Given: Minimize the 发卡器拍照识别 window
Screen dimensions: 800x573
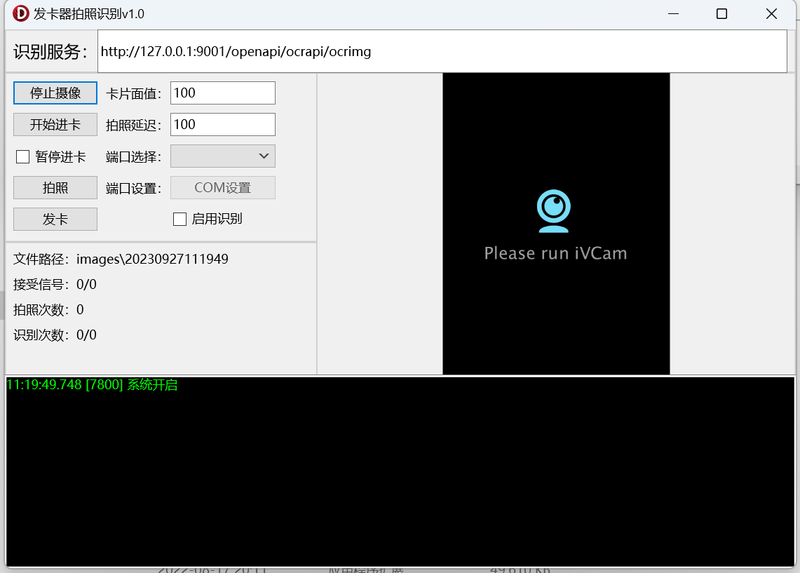Looking at the screenshot, I should pos(673,14).
